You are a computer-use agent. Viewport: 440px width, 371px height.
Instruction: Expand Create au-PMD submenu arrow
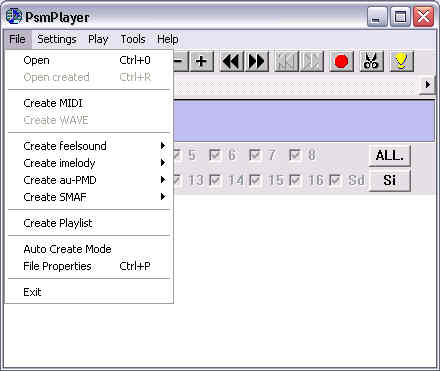pos(163,180)
